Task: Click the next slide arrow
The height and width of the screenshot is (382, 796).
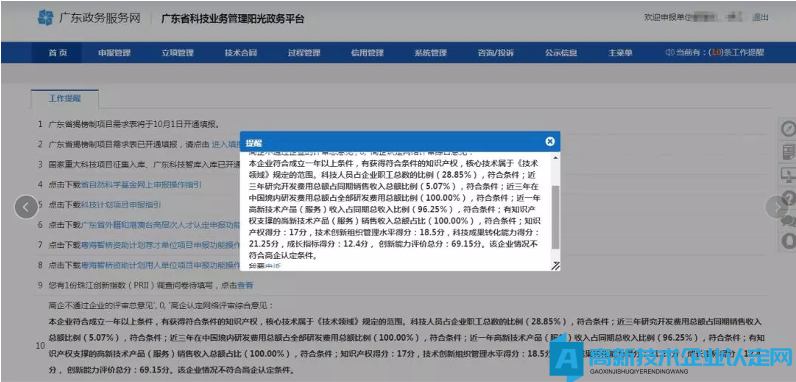Action: (x=777, y=207)
